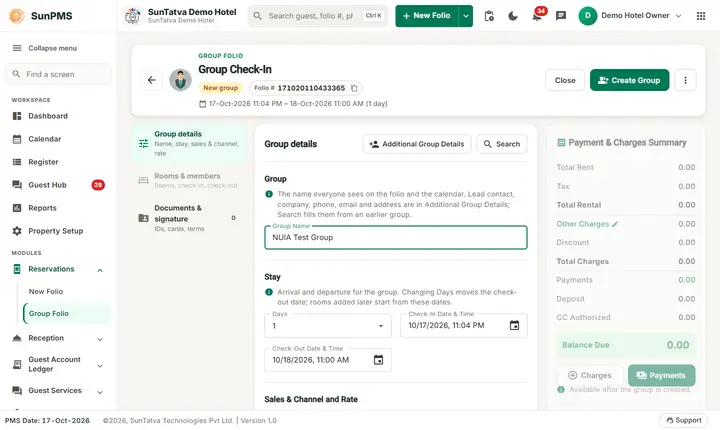
Task: Switch to the Group details step
Action: [189, 143]
